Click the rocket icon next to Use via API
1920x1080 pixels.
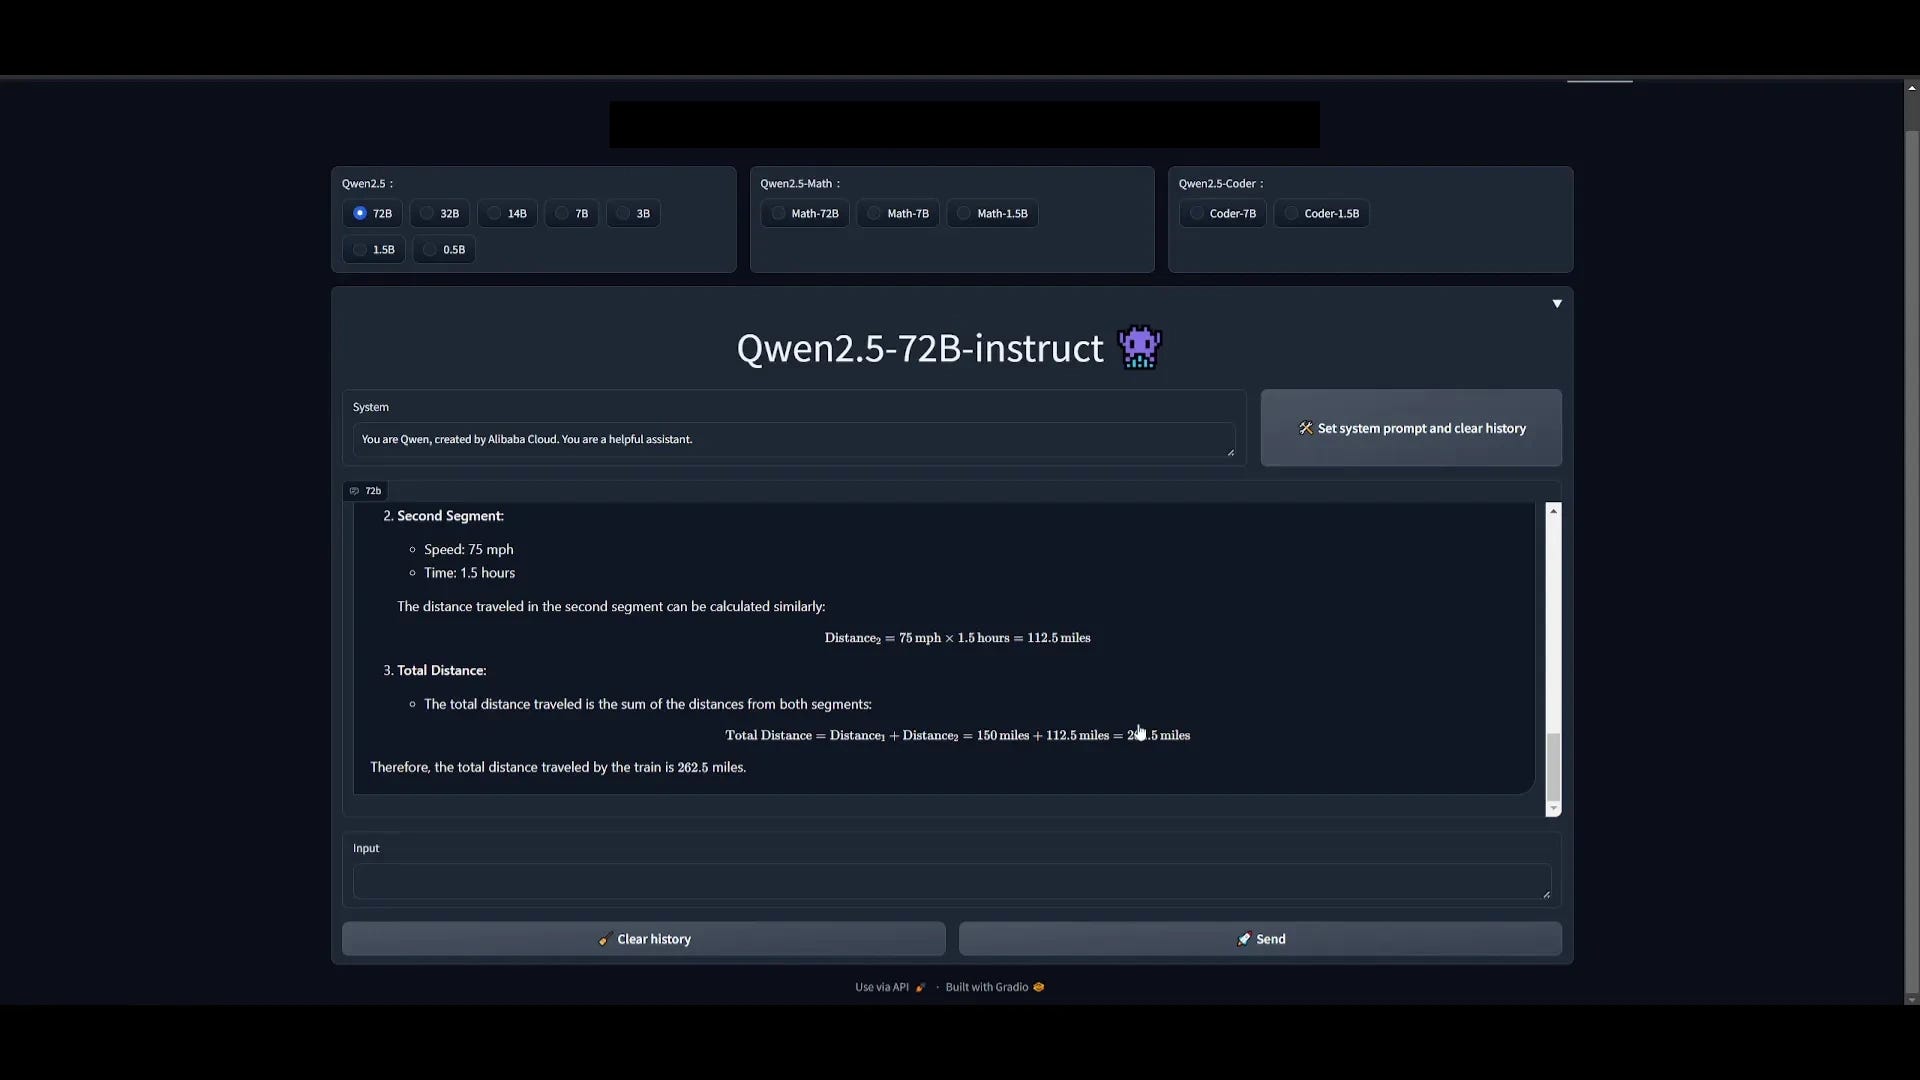[x=920, y=987]
